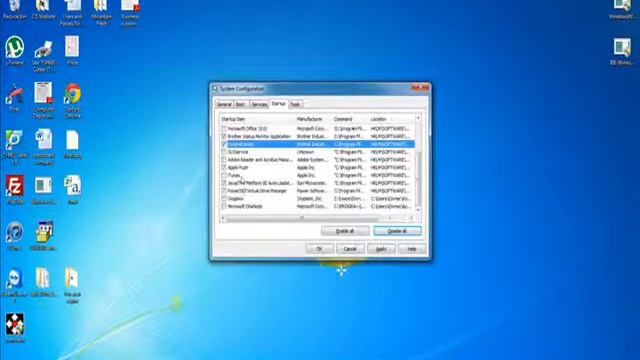Image resolution: width=640 pixels, height=360 pixels.
Task: Click Cancel in System Configuration
Action: point(350,249)
